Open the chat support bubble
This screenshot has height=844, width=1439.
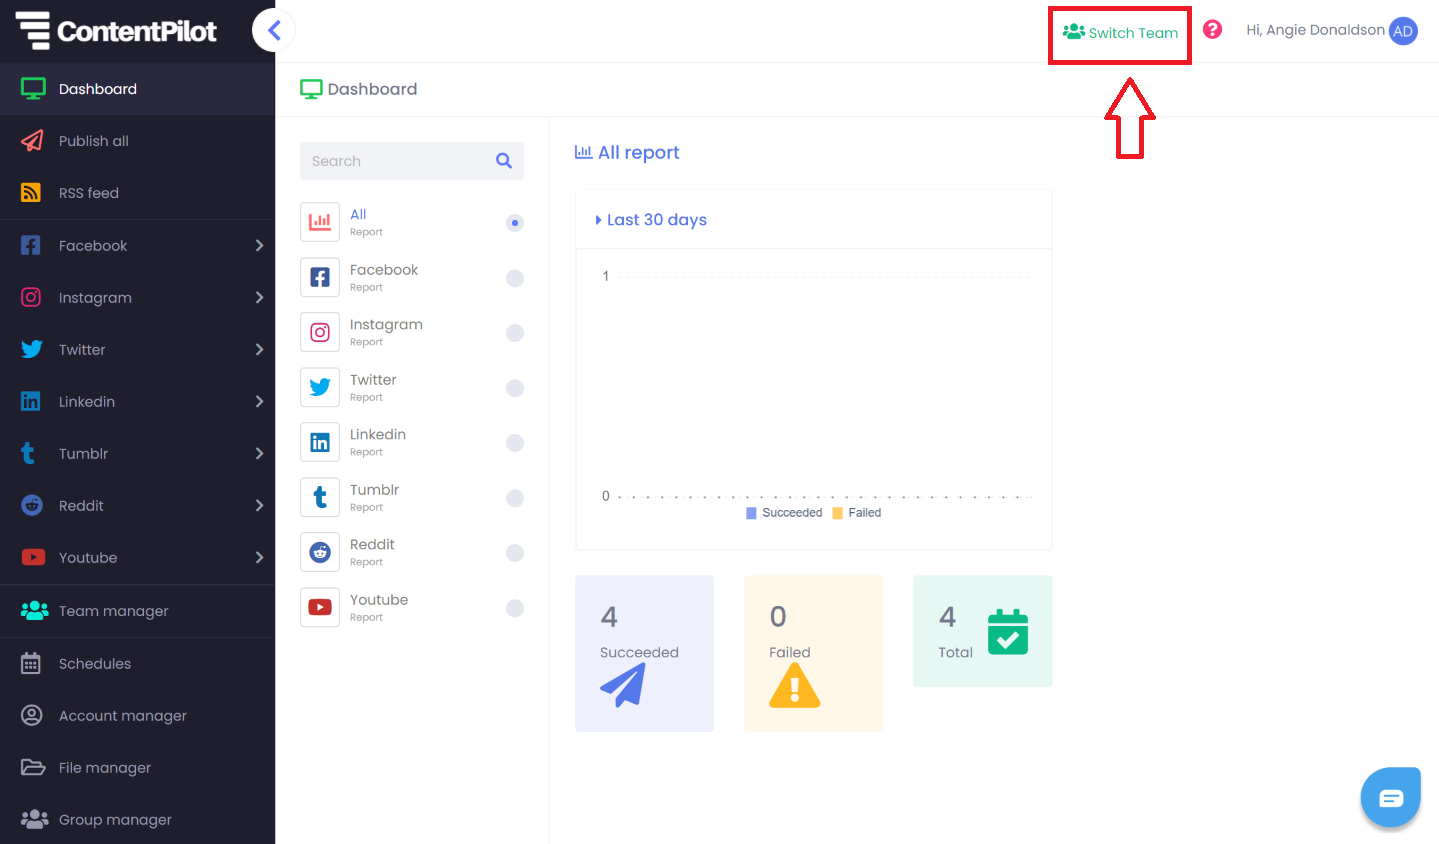(x=1390, y=797)
